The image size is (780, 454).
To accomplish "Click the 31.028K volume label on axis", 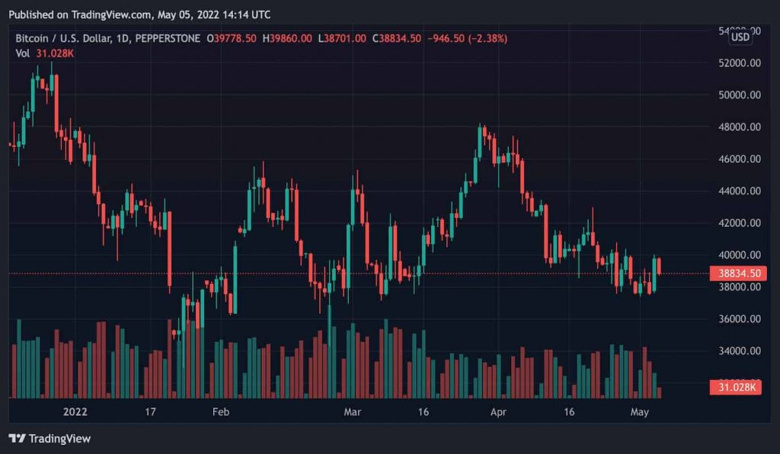I will point(736,387).
